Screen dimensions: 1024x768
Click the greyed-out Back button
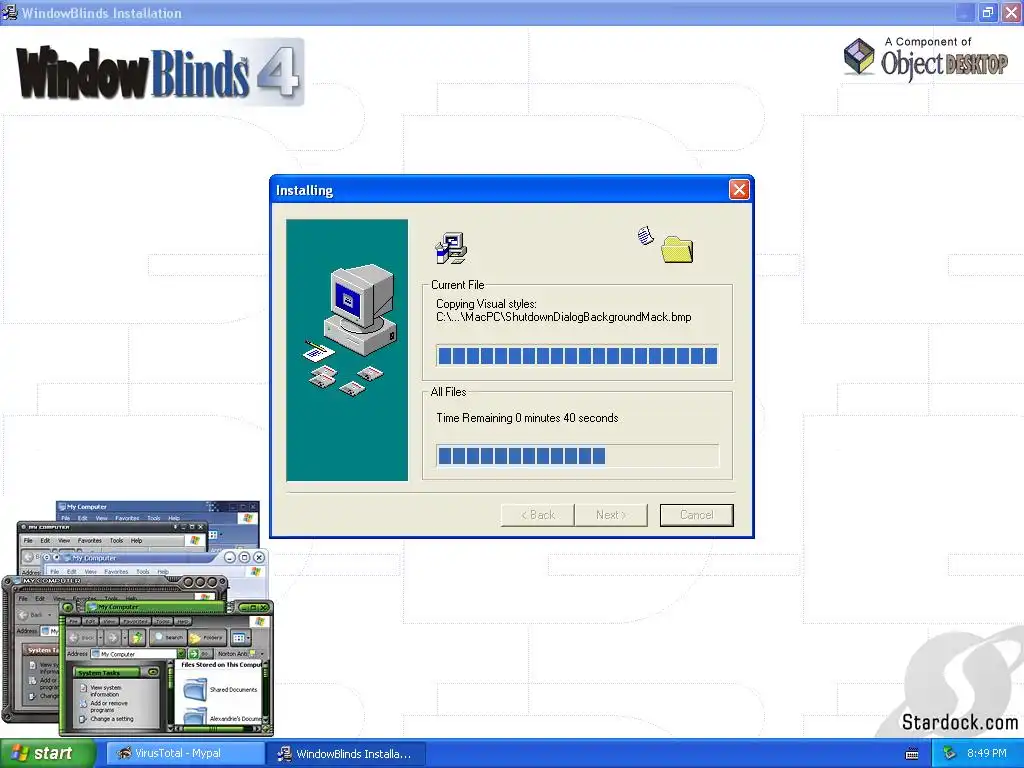(537, 515)
